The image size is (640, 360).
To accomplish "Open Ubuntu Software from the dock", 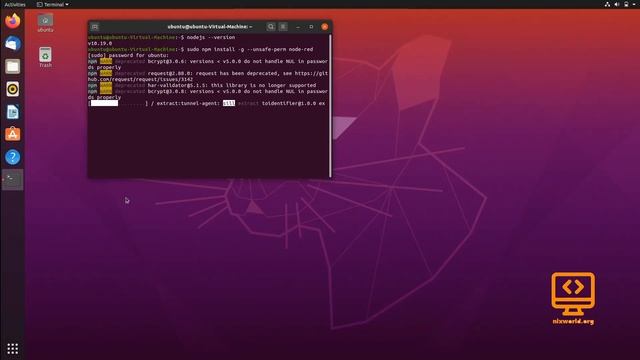I will pyautogui.click(x=13, y=134).
